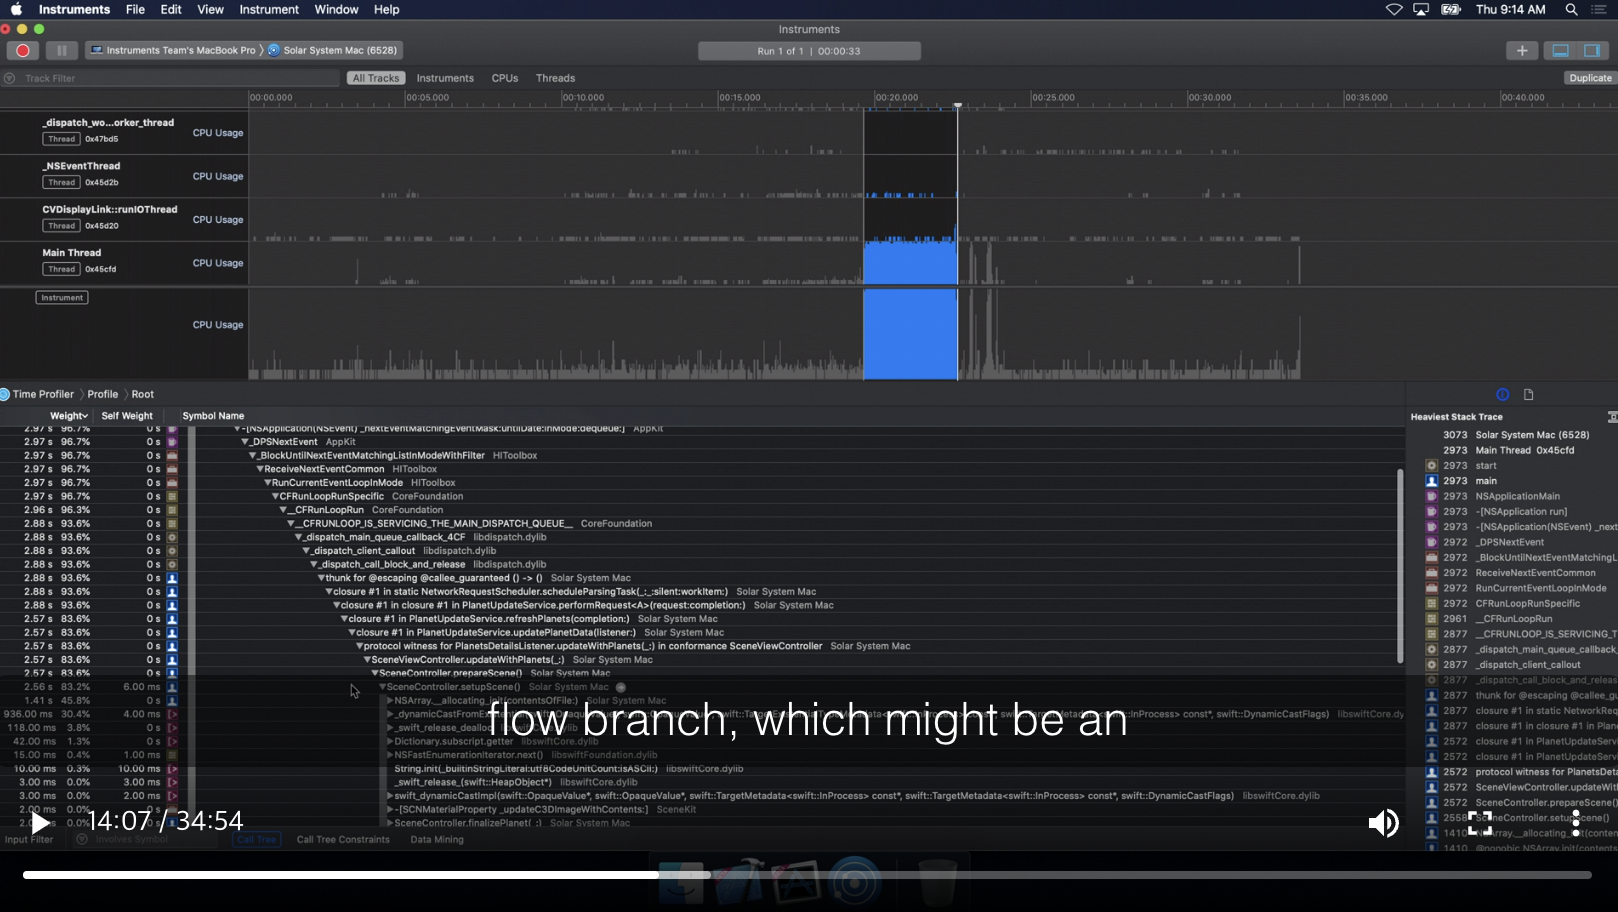Open Data Mining options
1618x912 pixels.
(437, 840)
